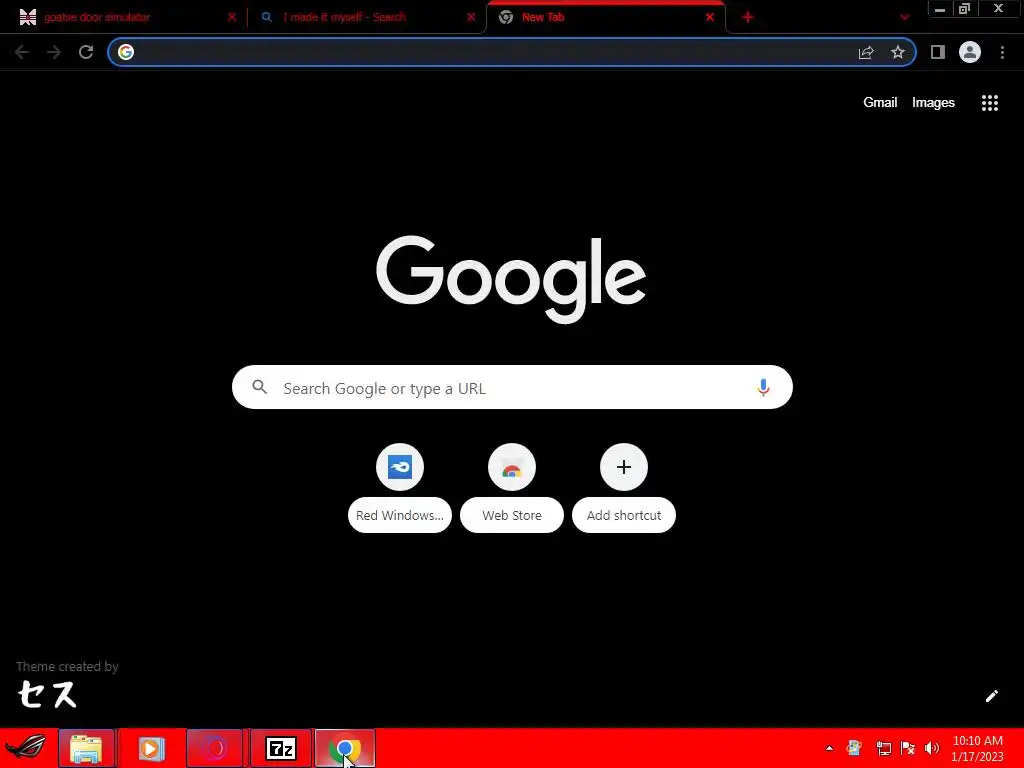Open a new tab with the plus button

[748, 18]
